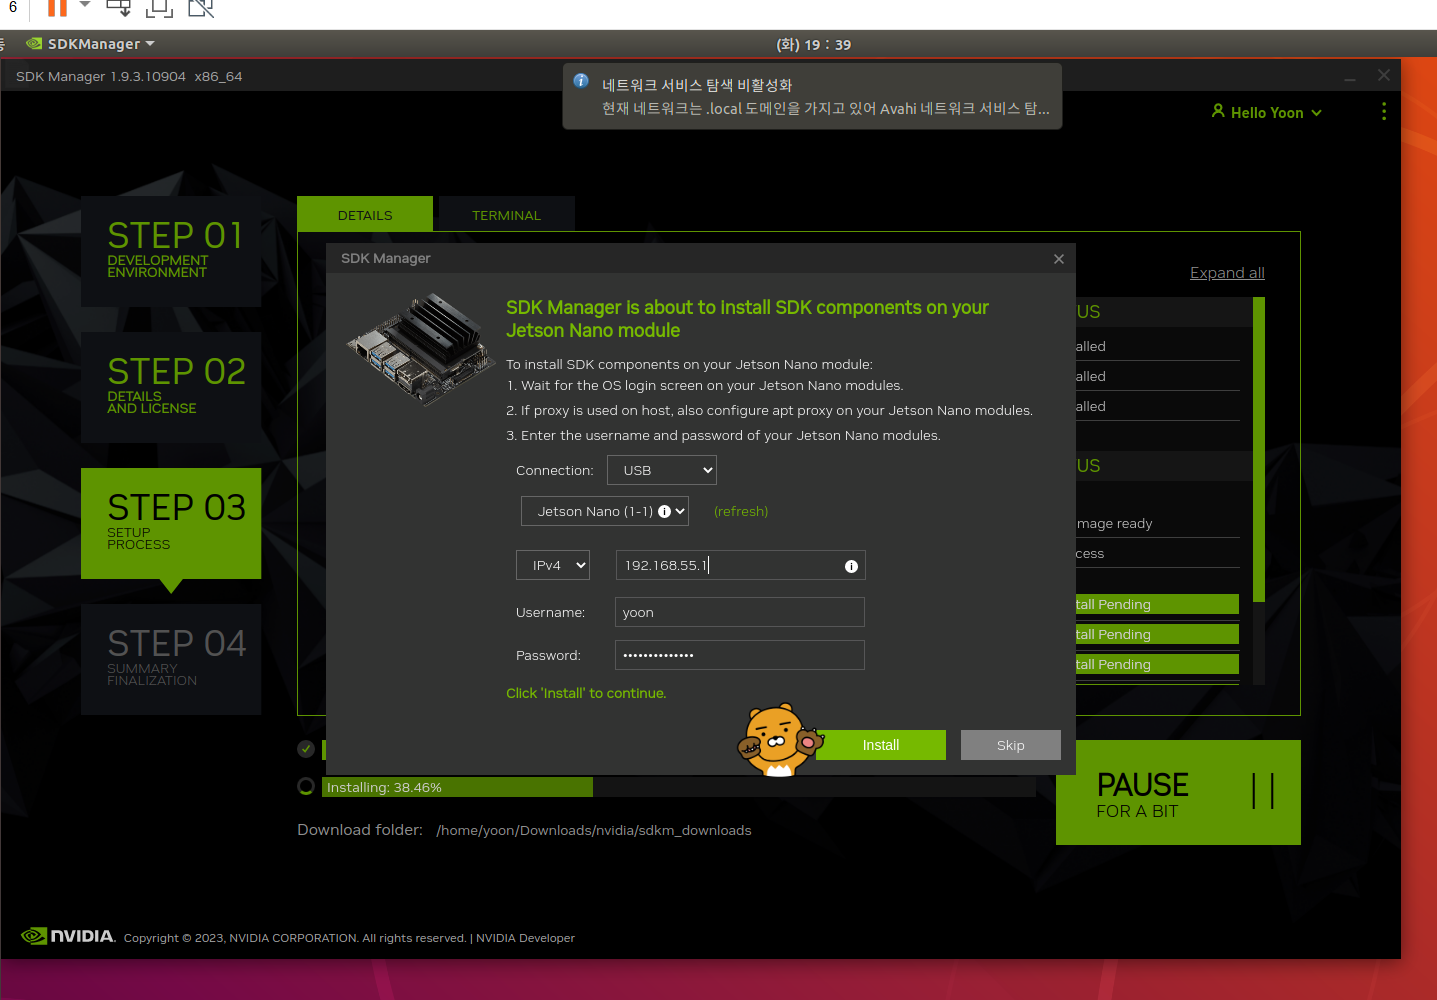Click the Installing 38.46% progress bar
1437x1000 pixels.
(678, 787)
